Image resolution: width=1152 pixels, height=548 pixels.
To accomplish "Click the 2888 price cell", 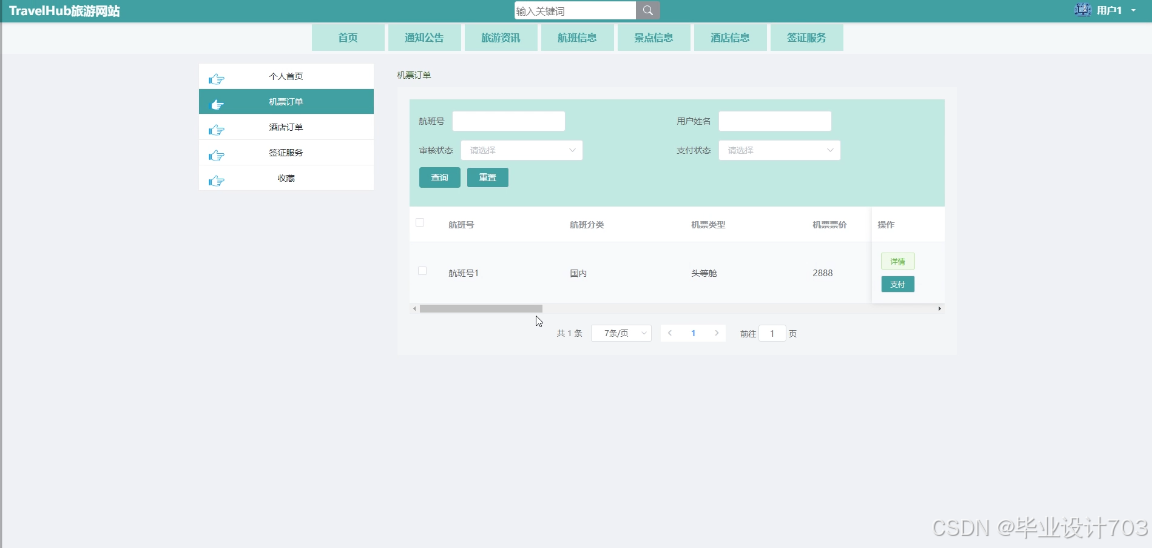I will pyautogui.click(x=823, y=273).
